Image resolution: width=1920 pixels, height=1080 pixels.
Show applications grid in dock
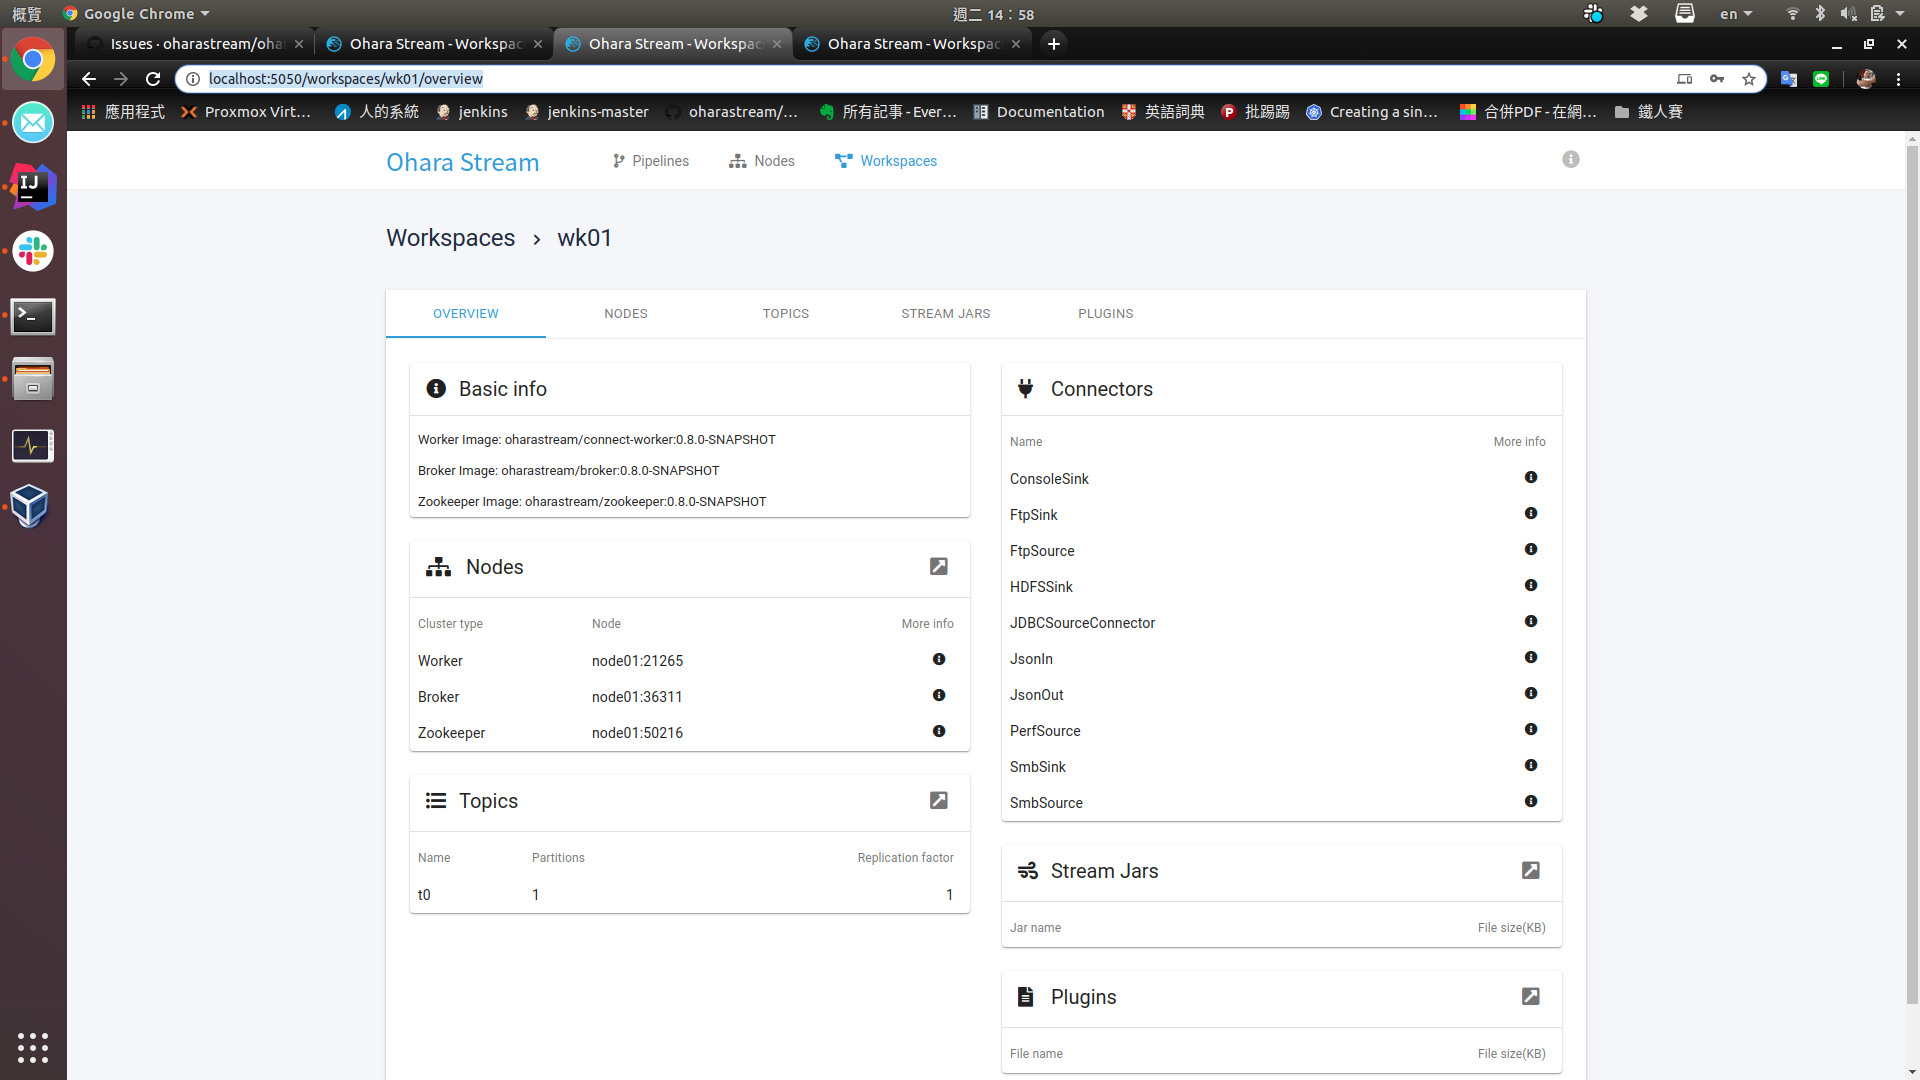[33, 1047]
